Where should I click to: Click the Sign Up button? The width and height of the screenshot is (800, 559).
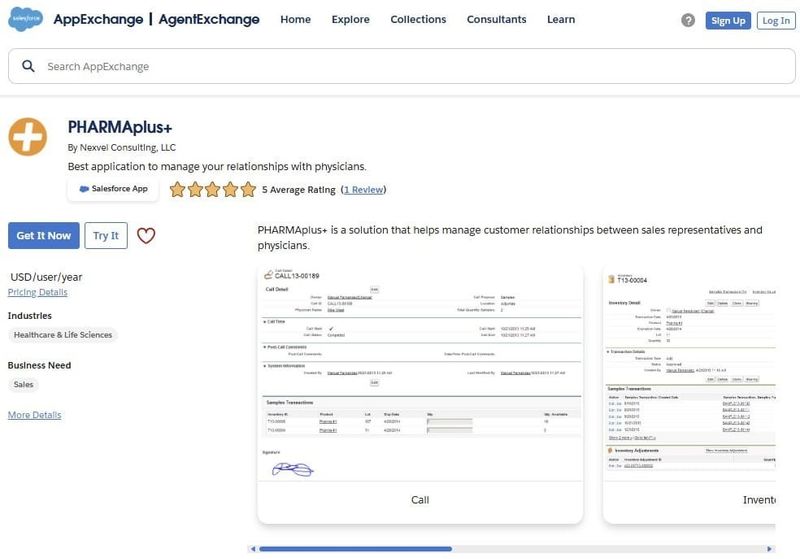coord(728,20)
